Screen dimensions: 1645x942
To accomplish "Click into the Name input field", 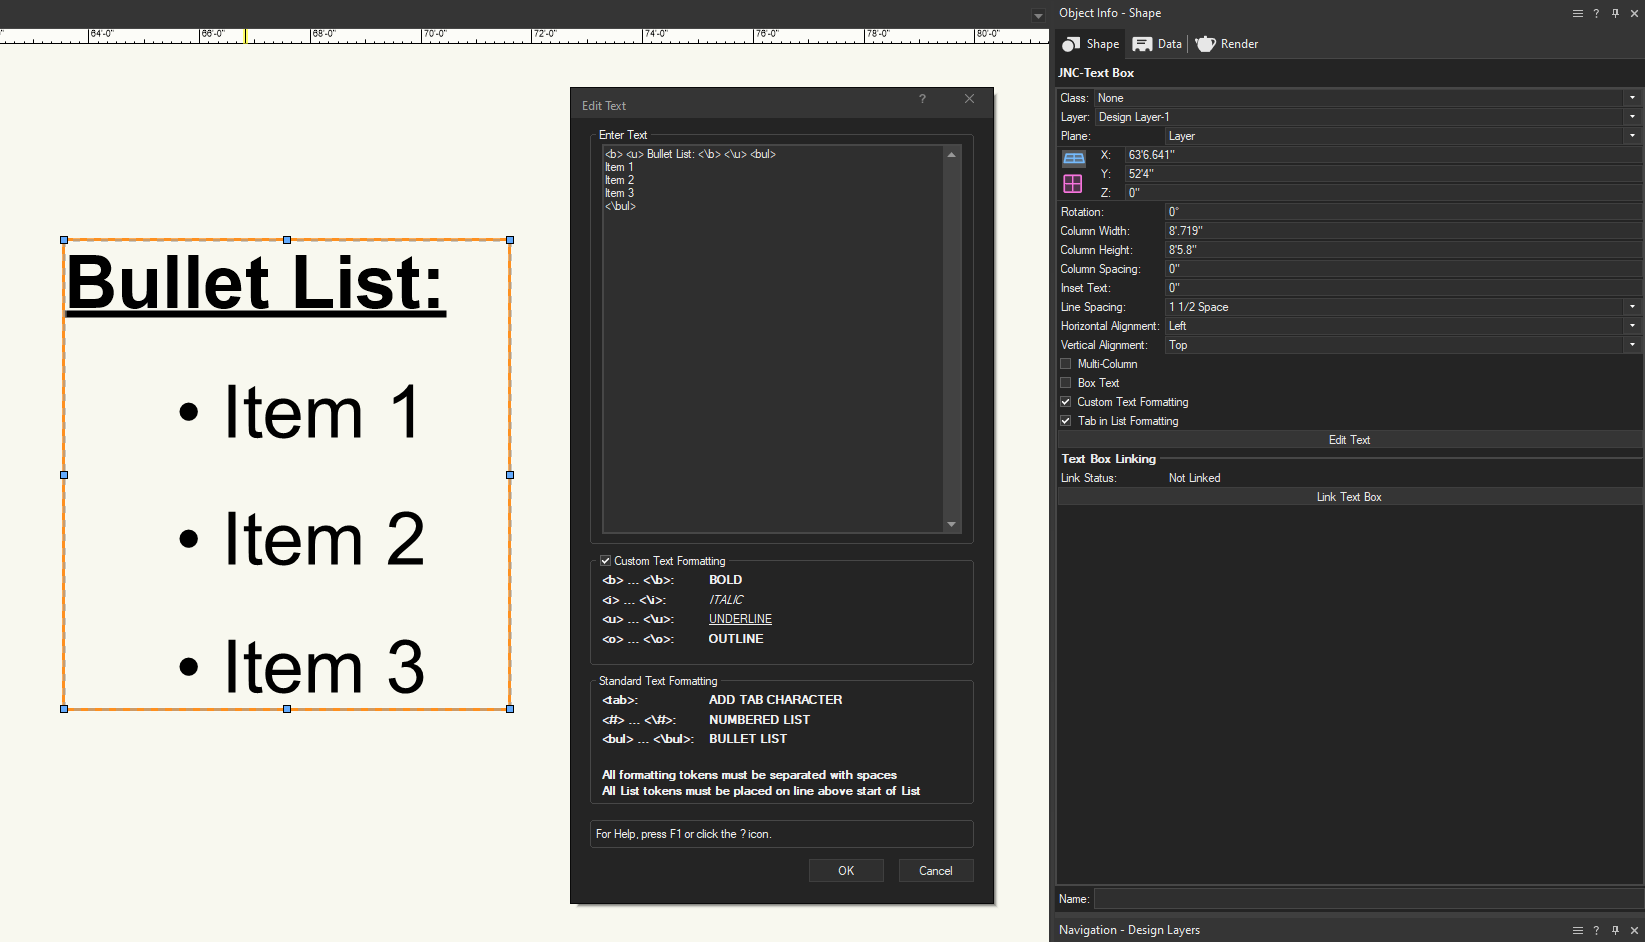I will point(1366,899).
